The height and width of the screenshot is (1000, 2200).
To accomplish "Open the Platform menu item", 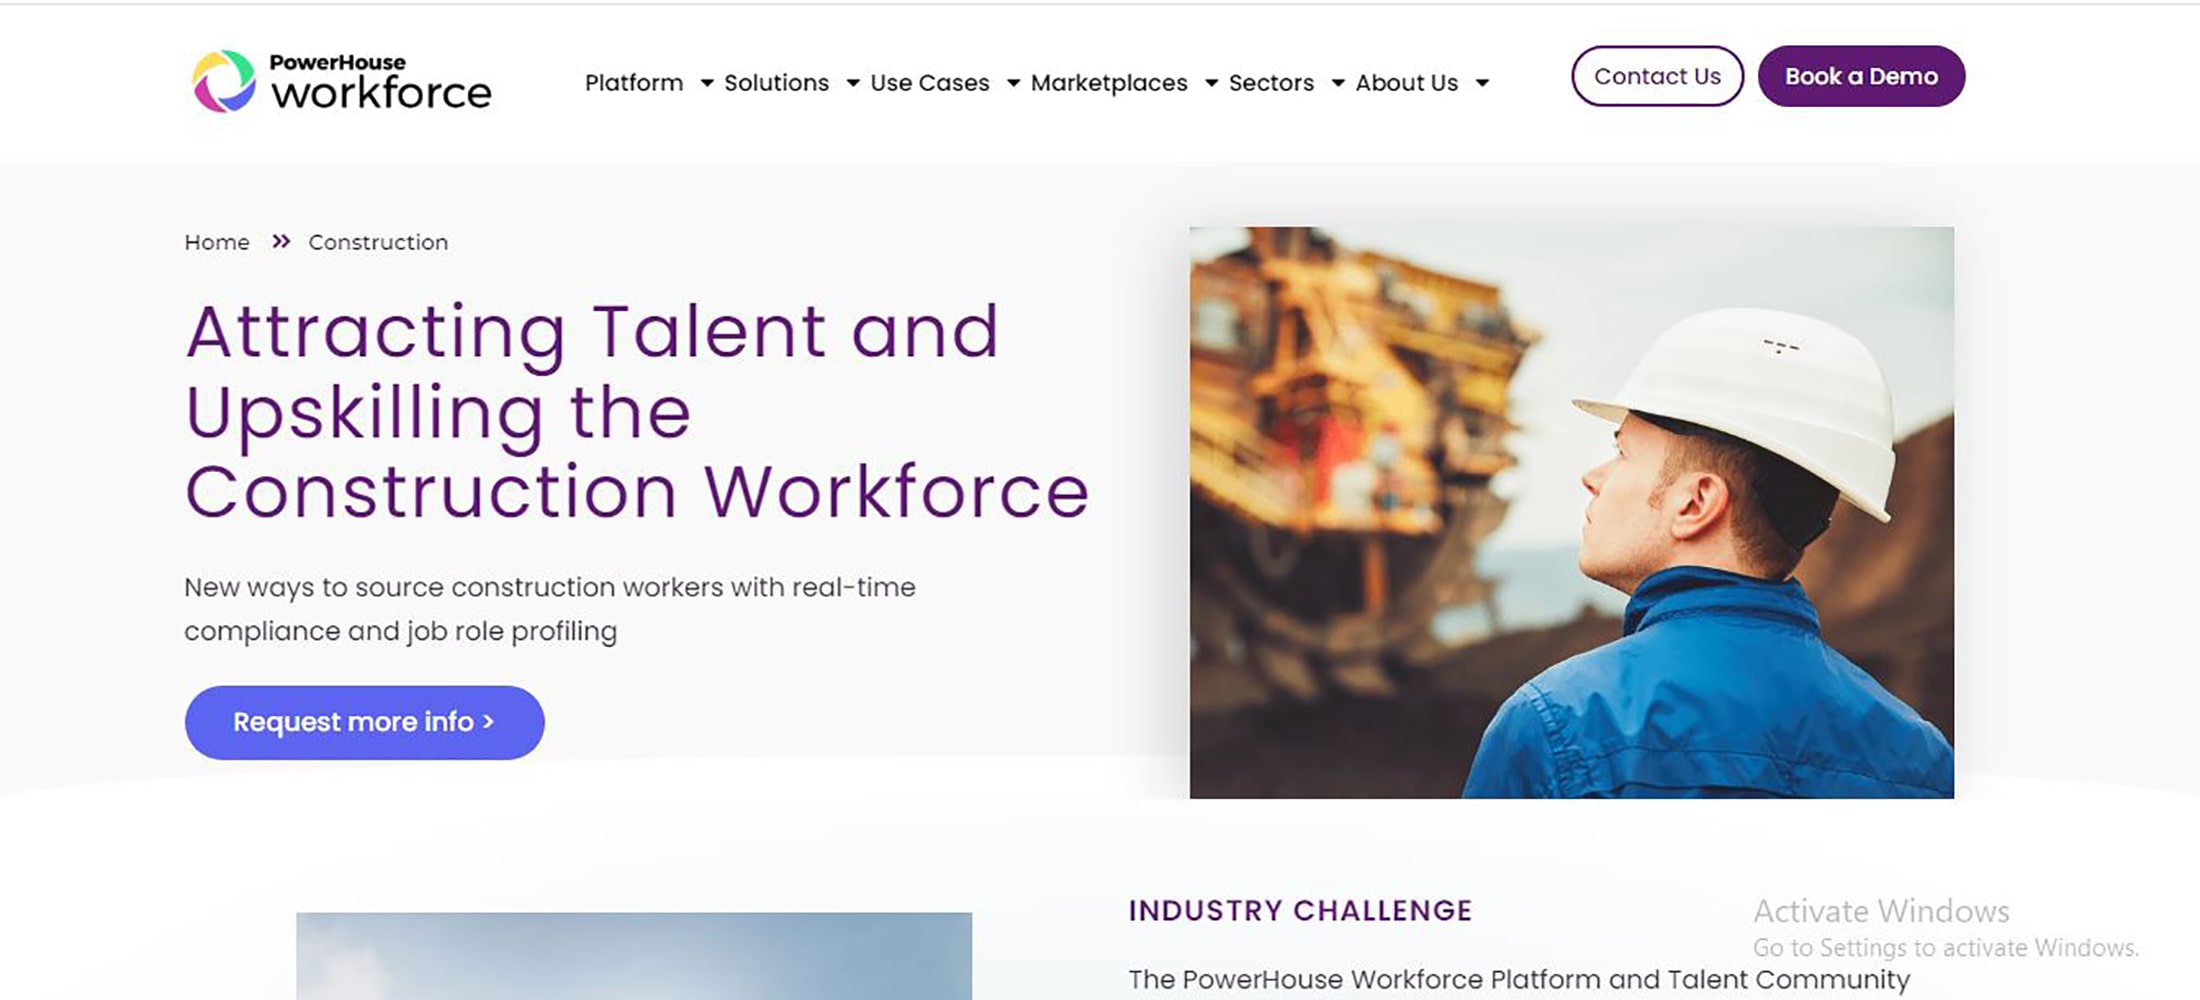I will point(634,83).
